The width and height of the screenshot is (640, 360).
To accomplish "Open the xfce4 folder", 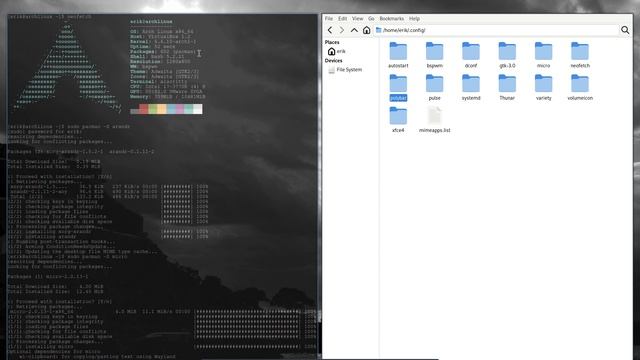I will pyautogui.click(x=398, y=120).
